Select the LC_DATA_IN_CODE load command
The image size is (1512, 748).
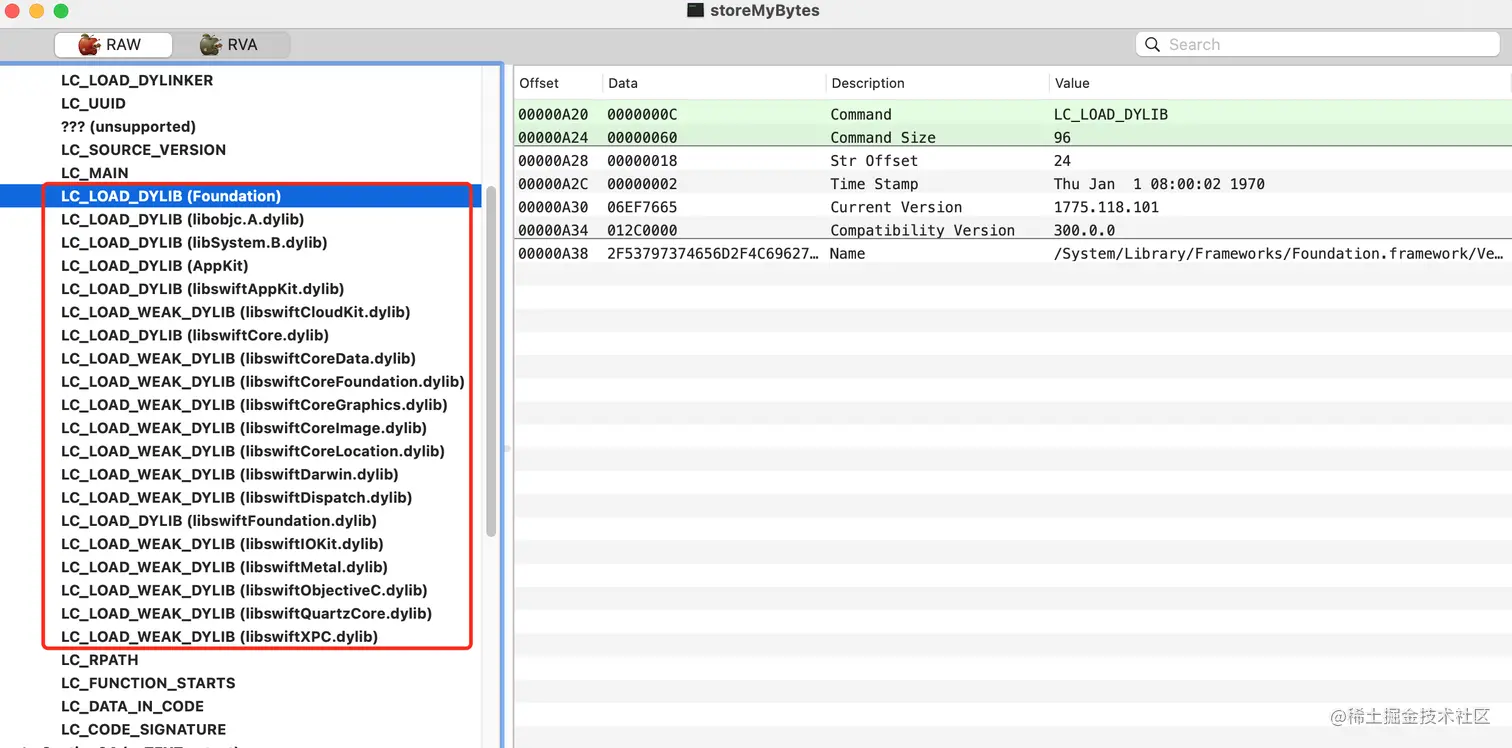click(132, 706)
